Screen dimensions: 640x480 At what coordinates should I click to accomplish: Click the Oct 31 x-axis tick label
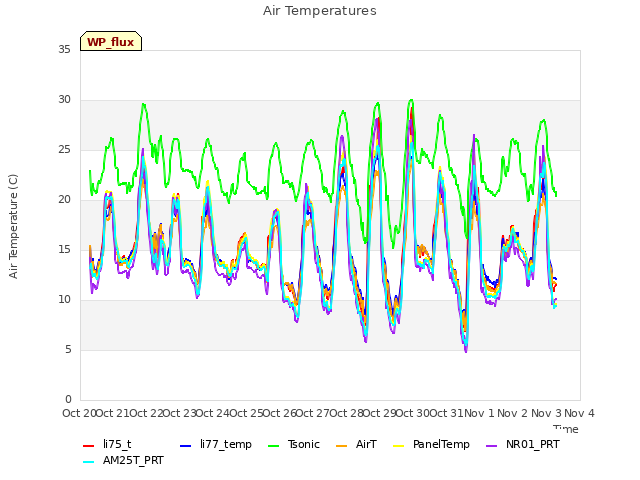[447, 413]
